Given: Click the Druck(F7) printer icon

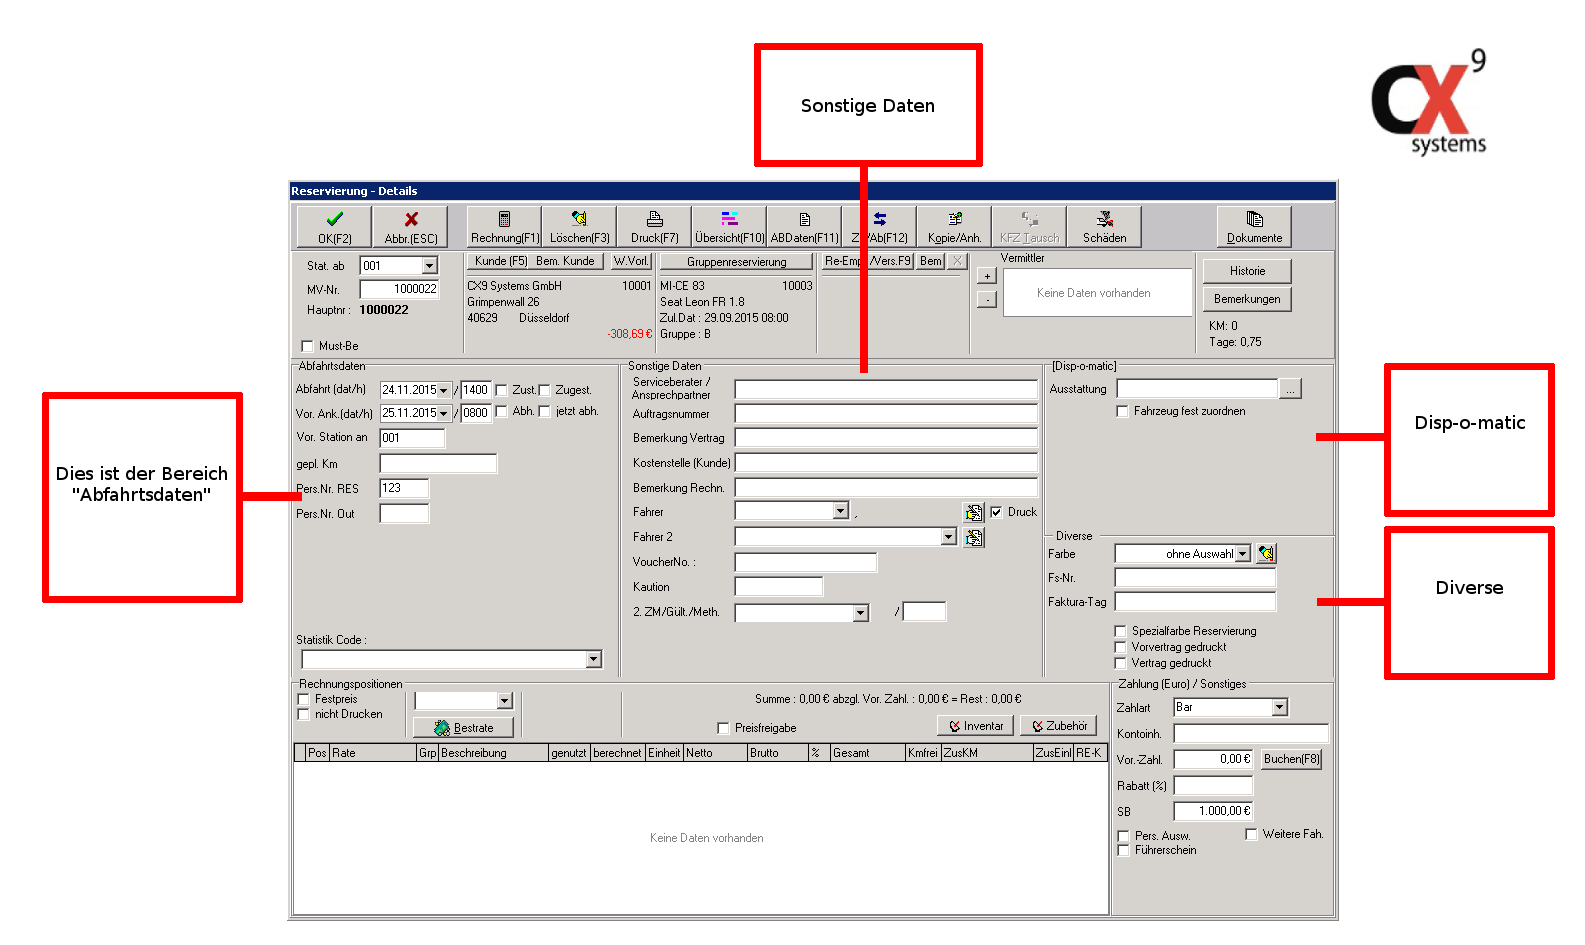Looking at the screenshot, I should click(654, 226).
